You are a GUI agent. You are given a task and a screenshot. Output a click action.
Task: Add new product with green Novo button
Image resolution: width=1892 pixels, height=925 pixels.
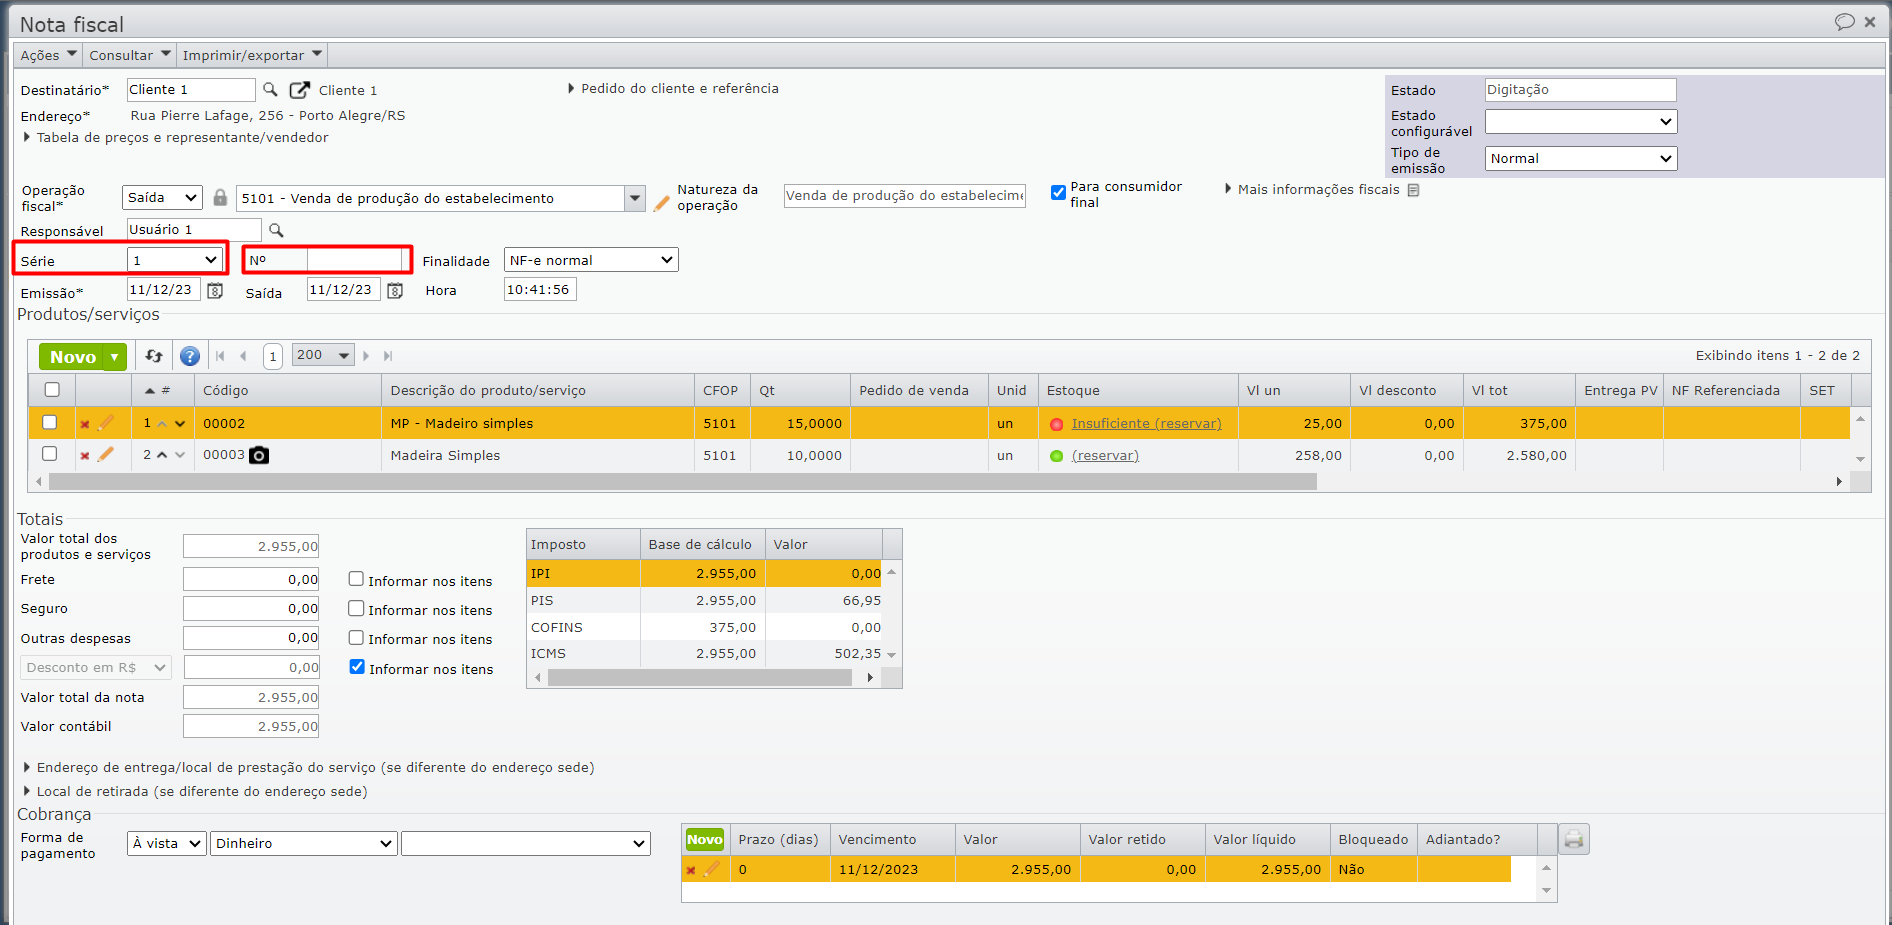73,357
